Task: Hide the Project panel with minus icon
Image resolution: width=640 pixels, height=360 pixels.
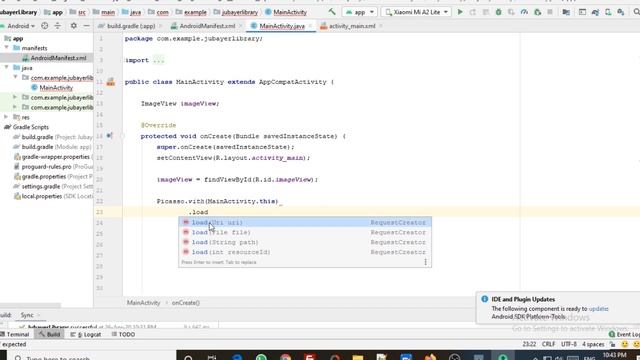Action: tap(87, 26)
